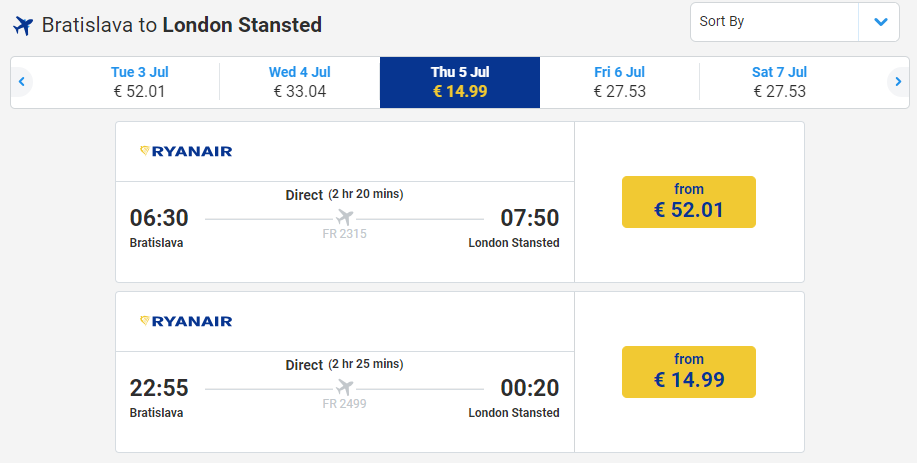
Task: Choose the from € 14.99 fare button
Action: click(x=689, y=372)
